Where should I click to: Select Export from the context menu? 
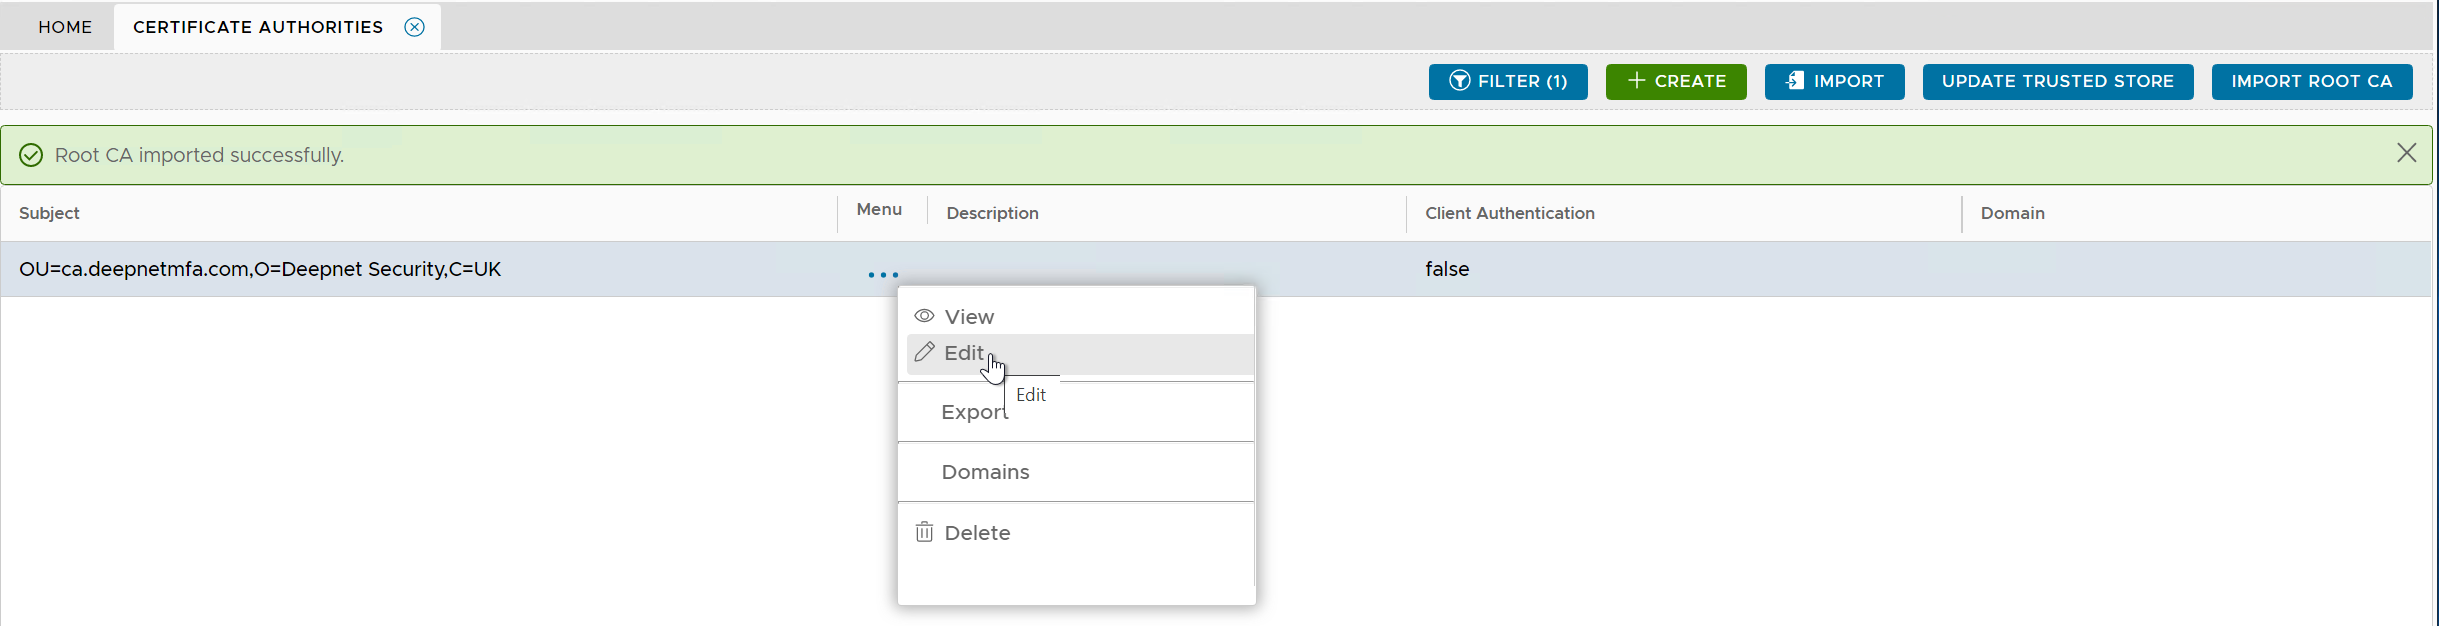(972, 412)
